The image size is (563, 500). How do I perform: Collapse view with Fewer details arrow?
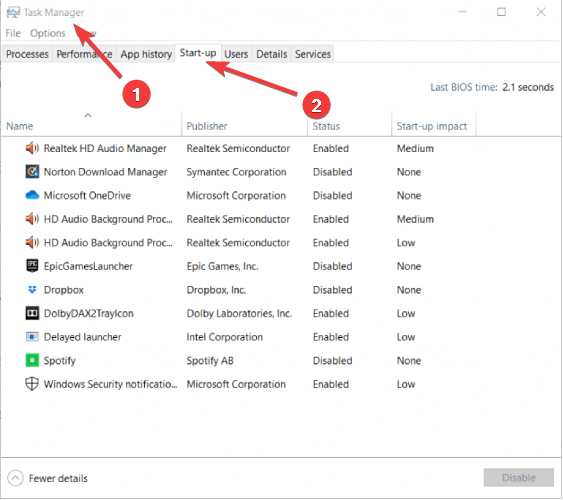[x=15, y=478]
